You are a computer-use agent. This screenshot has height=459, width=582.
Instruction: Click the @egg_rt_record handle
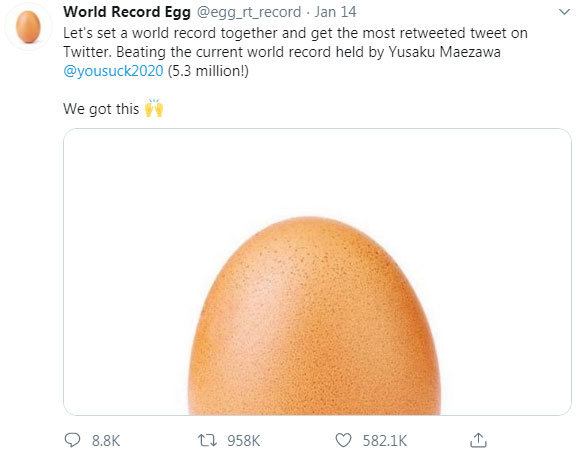point(249,12)
